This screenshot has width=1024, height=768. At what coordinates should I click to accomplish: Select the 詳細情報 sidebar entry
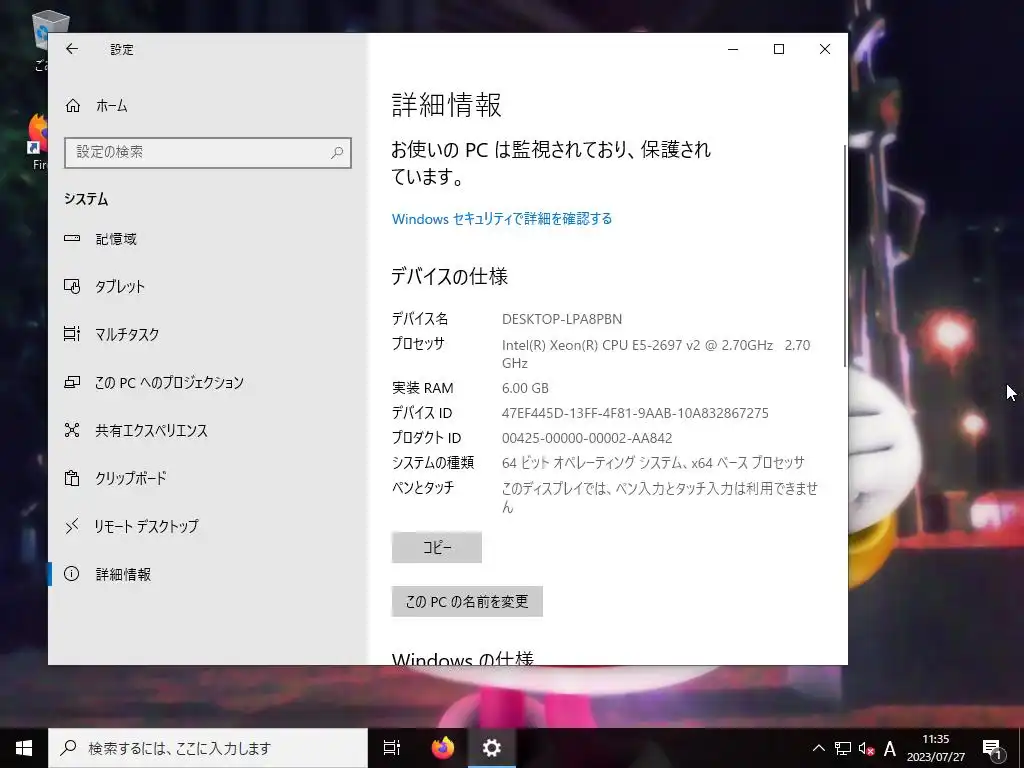(208, 574)
